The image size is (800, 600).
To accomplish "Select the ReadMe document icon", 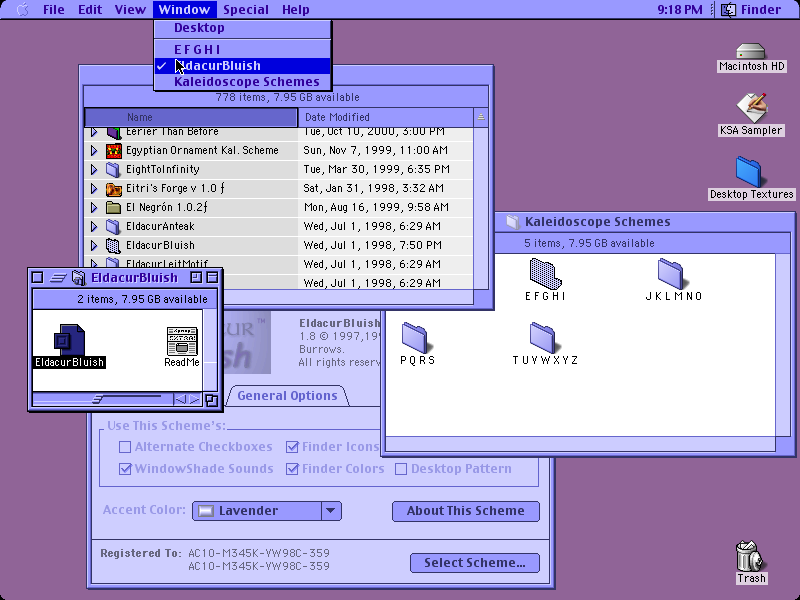I will click(182, 341).
